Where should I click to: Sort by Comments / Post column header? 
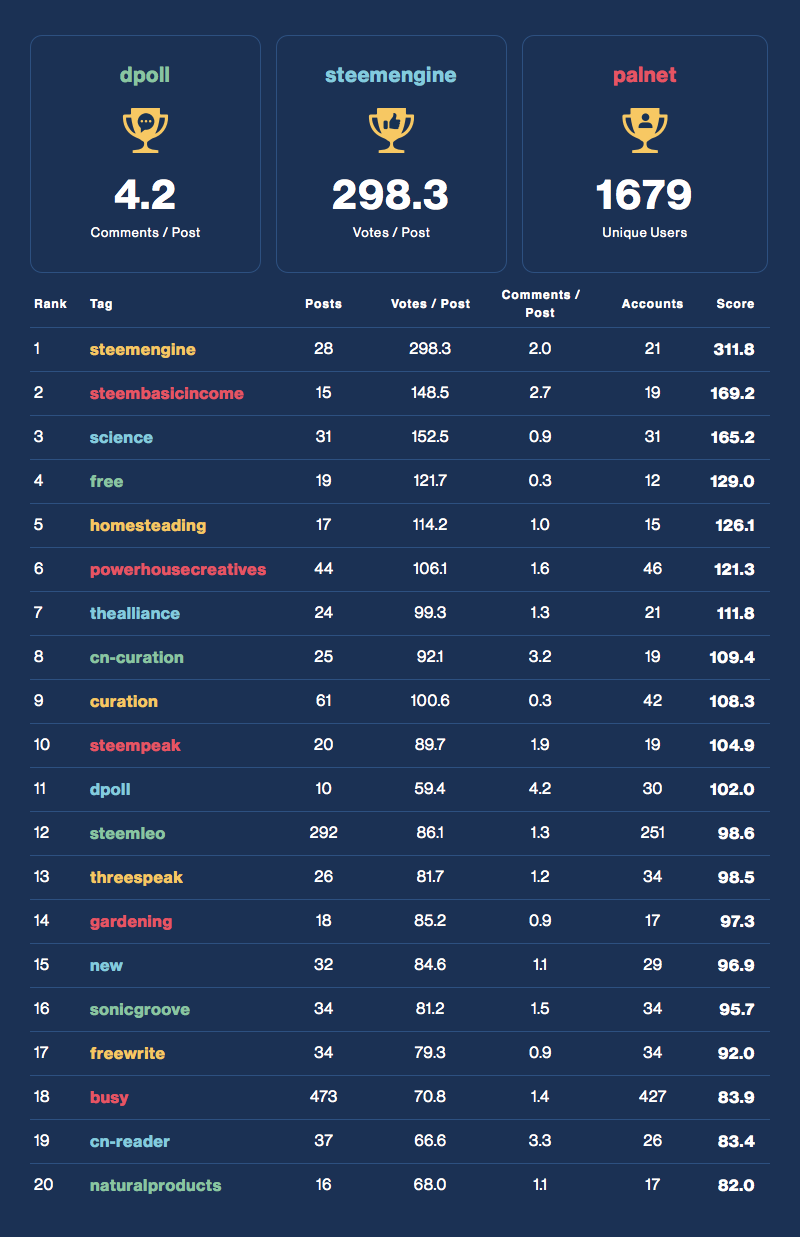pos(540,303)
